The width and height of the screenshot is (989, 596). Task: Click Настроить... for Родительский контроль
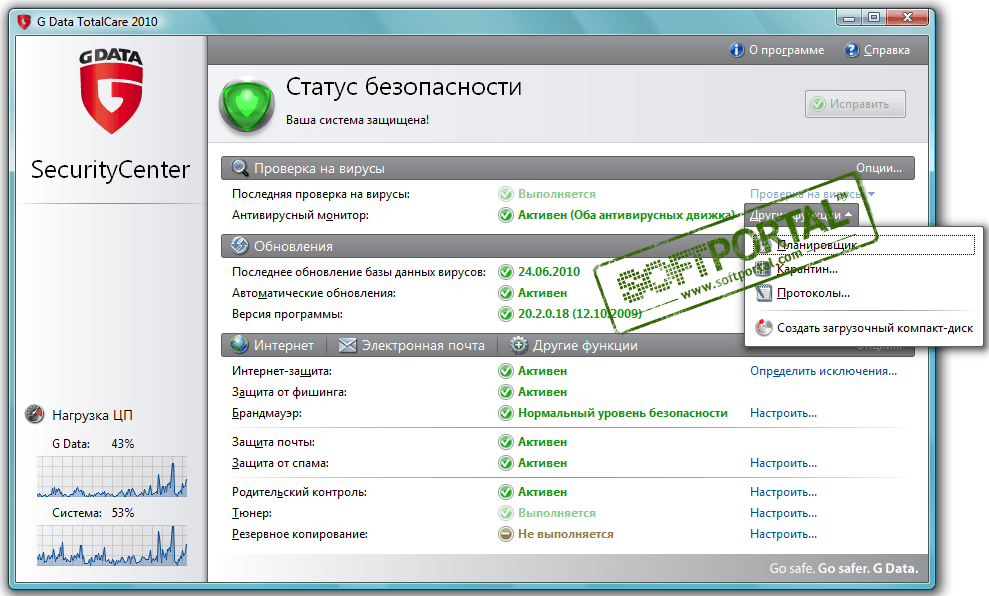coord(783,492)
